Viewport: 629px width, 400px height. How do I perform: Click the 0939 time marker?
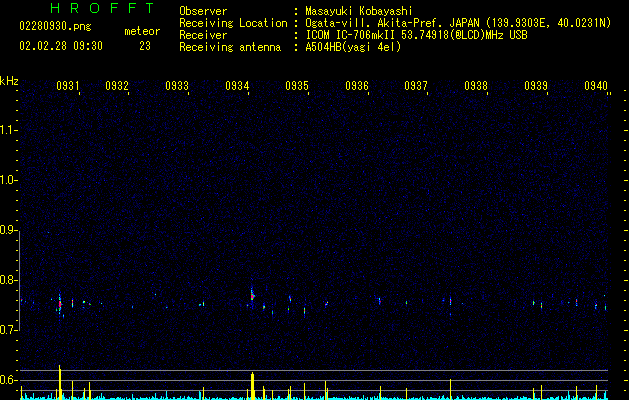click(536, 86)
